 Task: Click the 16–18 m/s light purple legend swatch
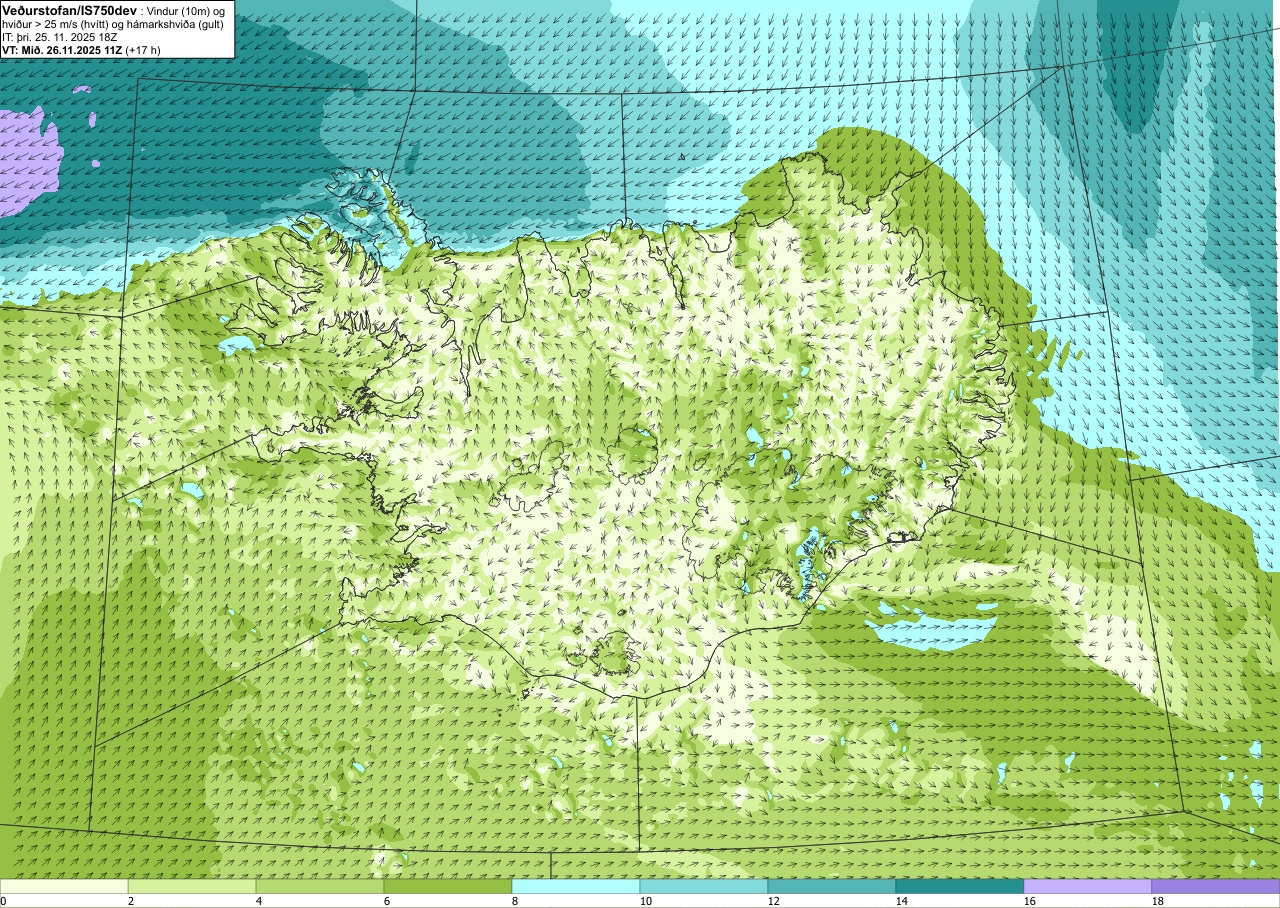click(1088, 886)
